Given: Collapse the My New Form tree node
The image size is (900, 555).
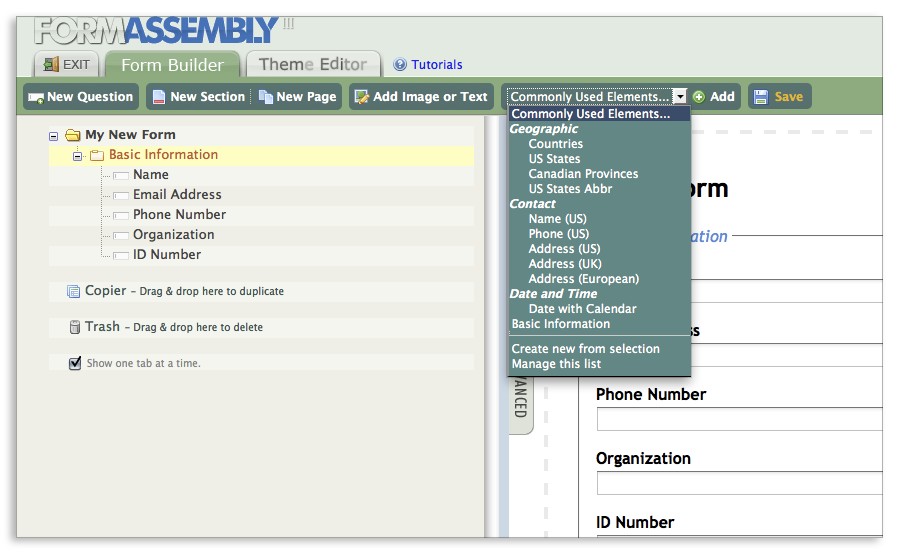Looking at the screenshot, I should coord(53,136).
